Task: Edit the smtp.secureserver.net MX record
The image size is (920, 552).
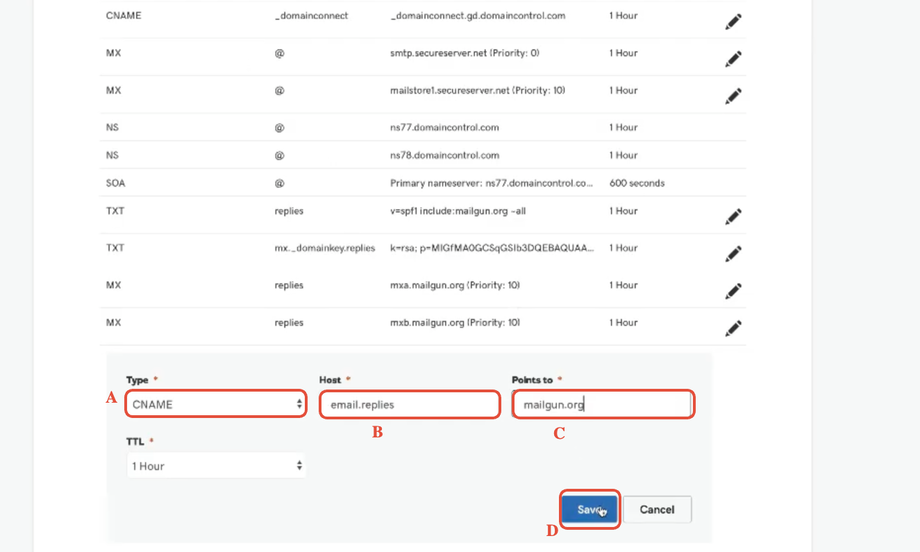Action: (733, 59)
